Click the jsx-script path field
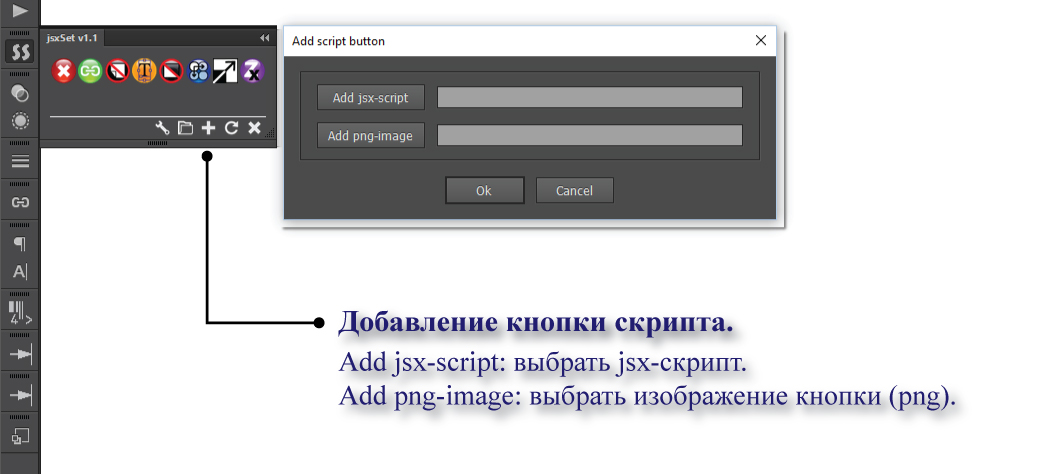Screen dimensions: 1055x474 pos(590,97)
